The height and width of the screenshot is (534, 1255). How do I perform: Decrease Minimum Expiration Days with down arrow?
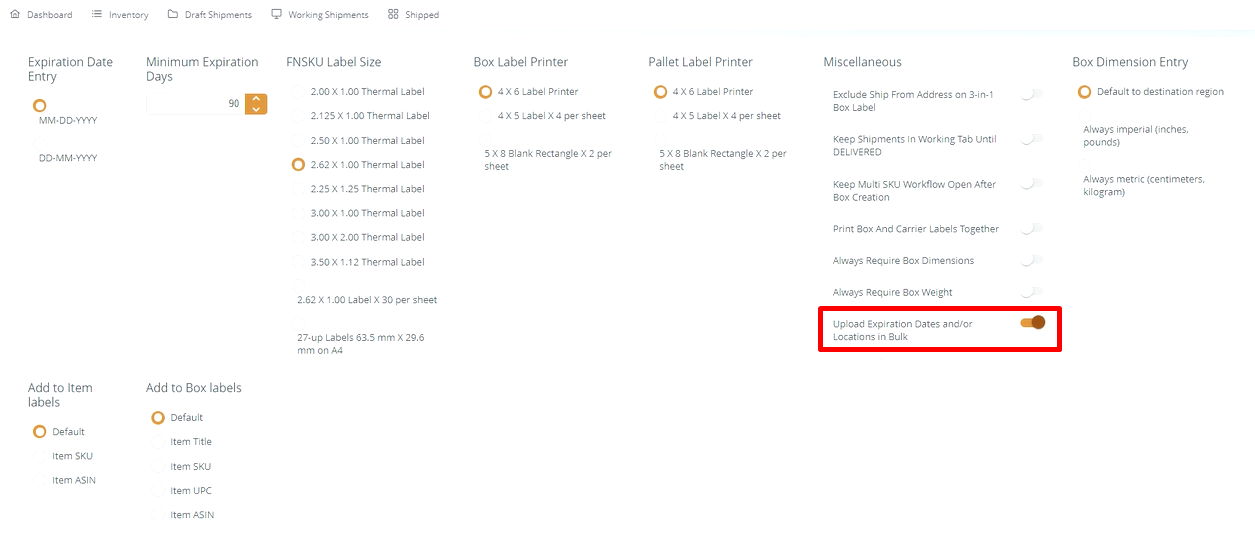pyautogui.click(x=256, y=108)
